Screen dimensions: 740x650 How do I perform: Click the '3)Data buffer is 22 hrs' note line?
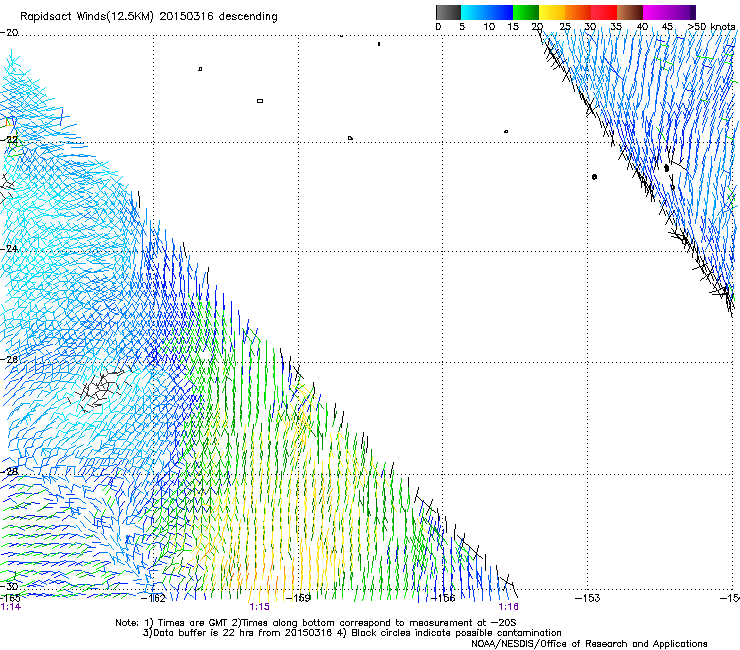pos(352,633)
